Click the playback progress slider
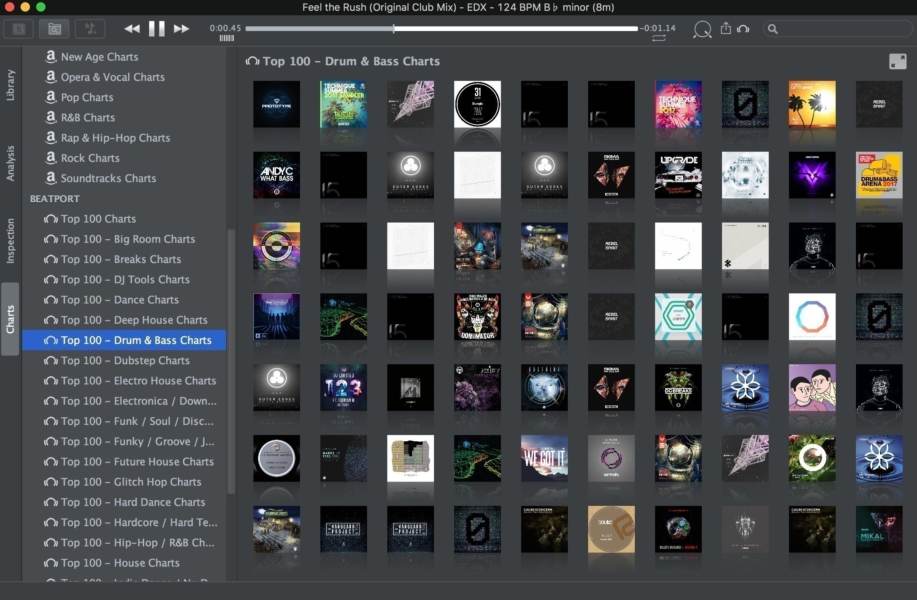 [442, 28]
